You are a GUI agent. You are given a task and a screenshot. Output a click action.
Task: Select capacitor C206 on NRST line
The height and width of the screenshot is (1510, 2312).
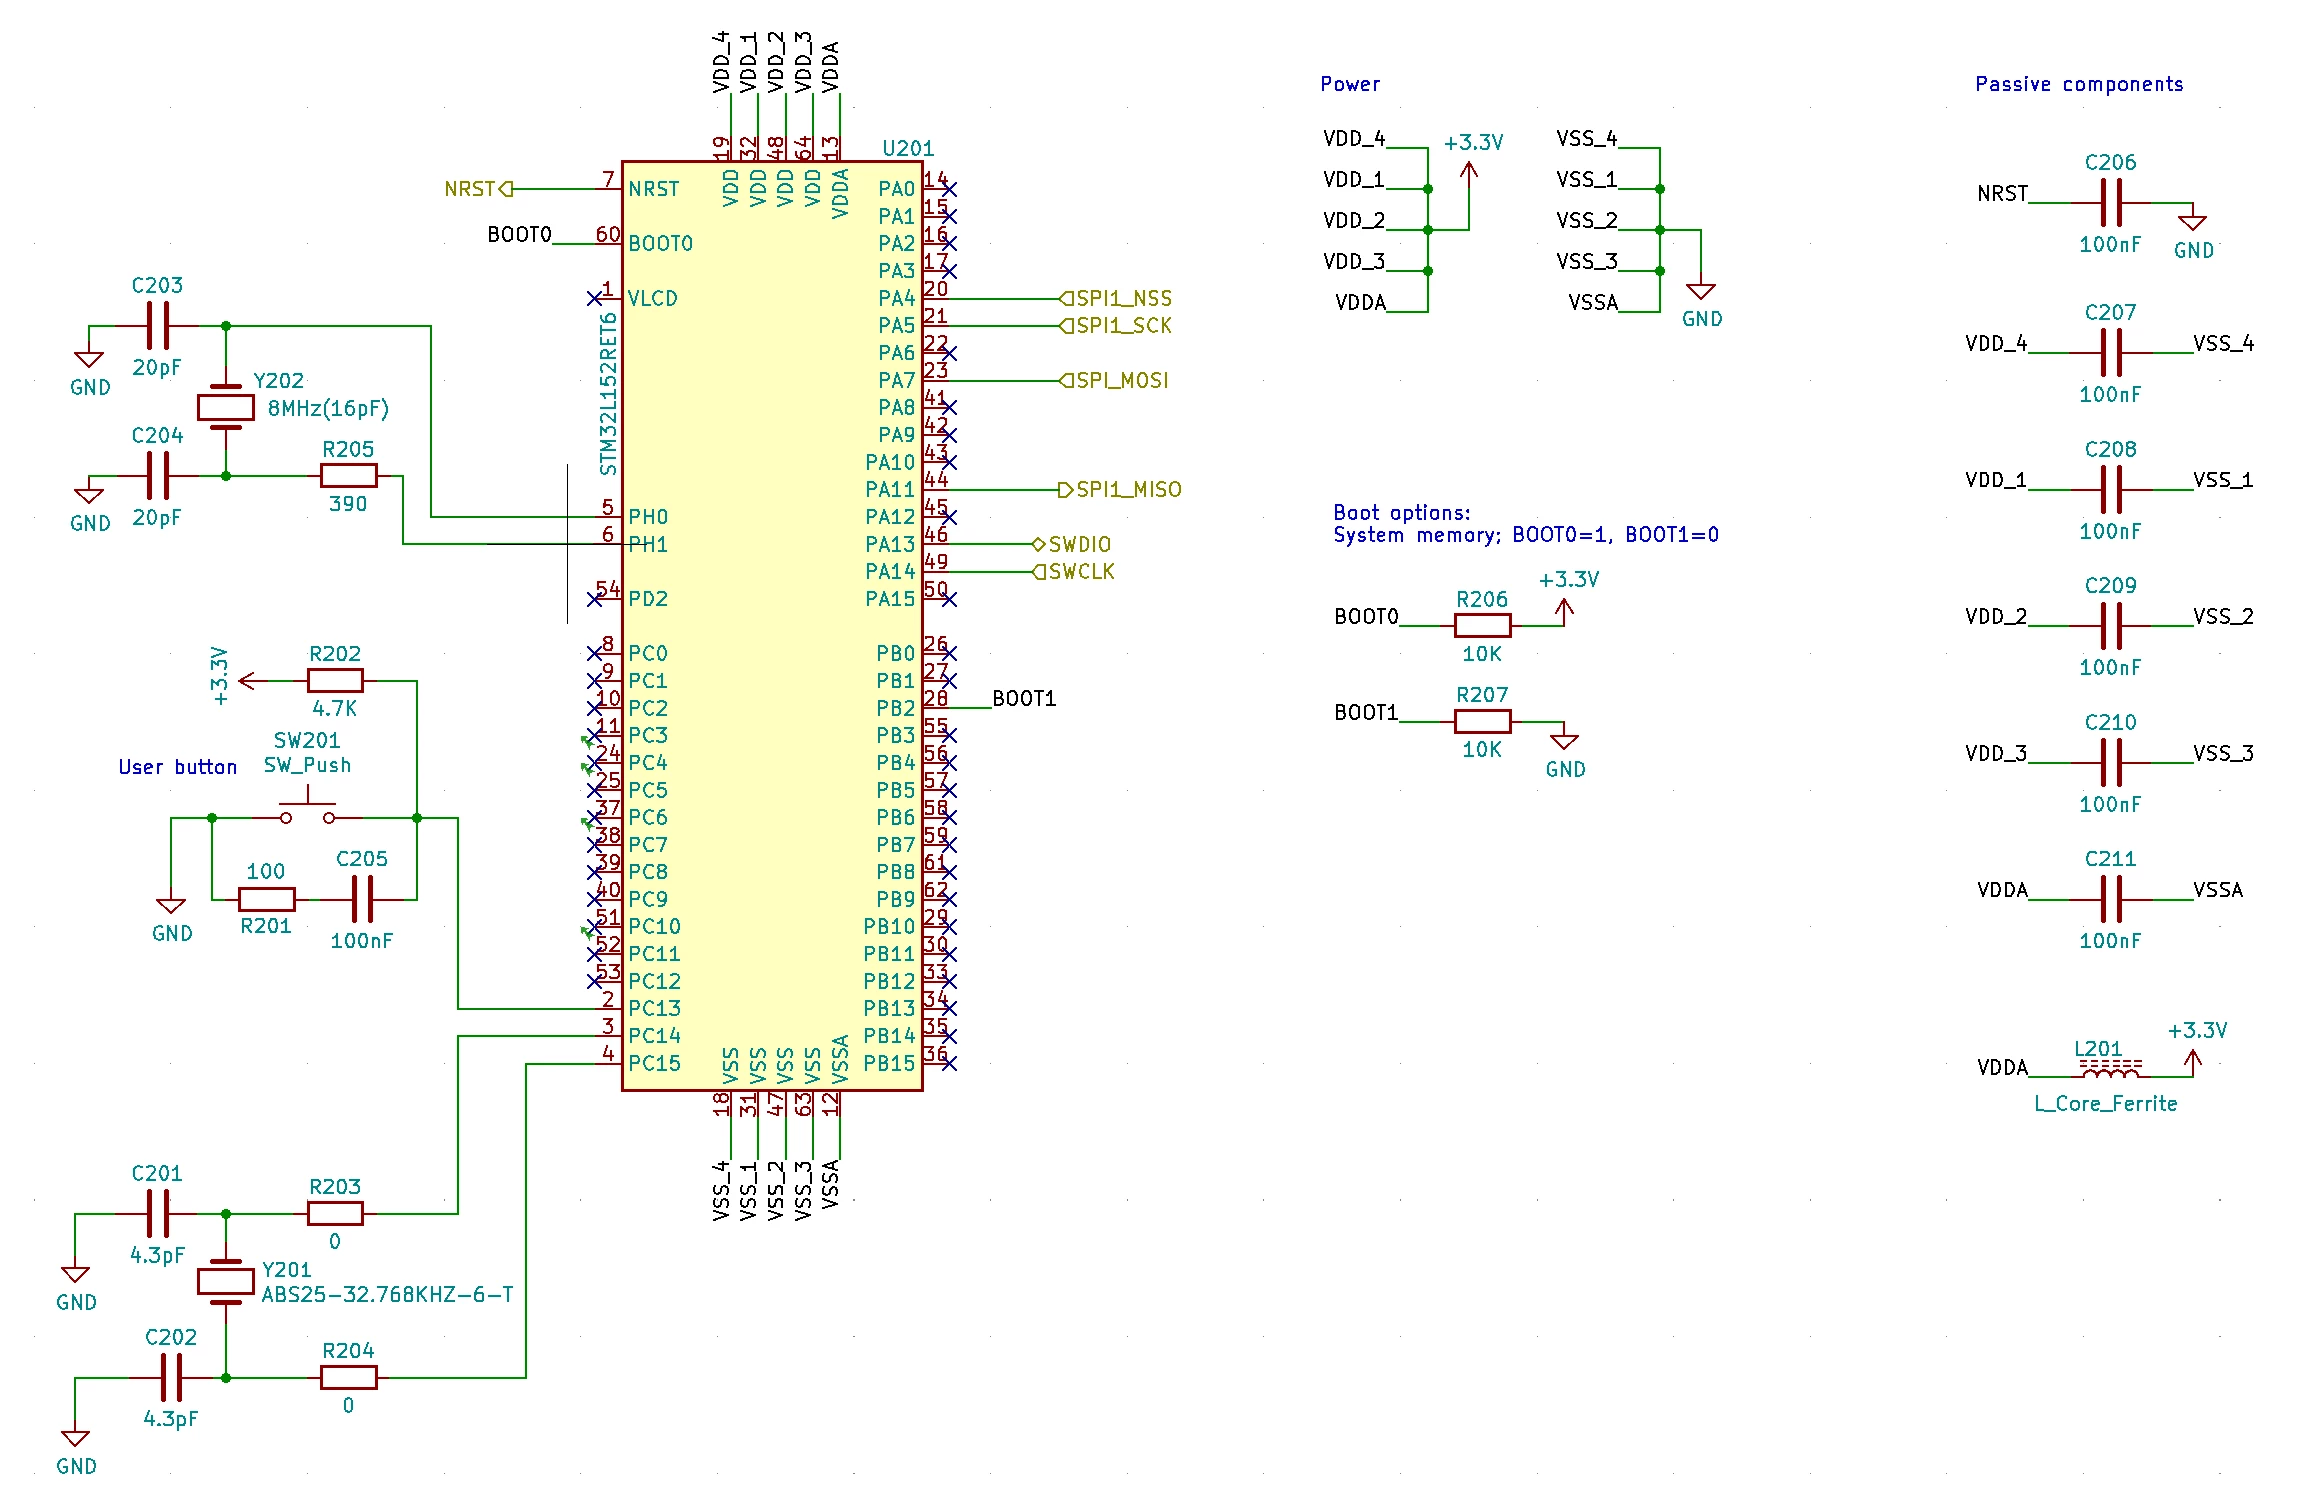point(2110,203)
